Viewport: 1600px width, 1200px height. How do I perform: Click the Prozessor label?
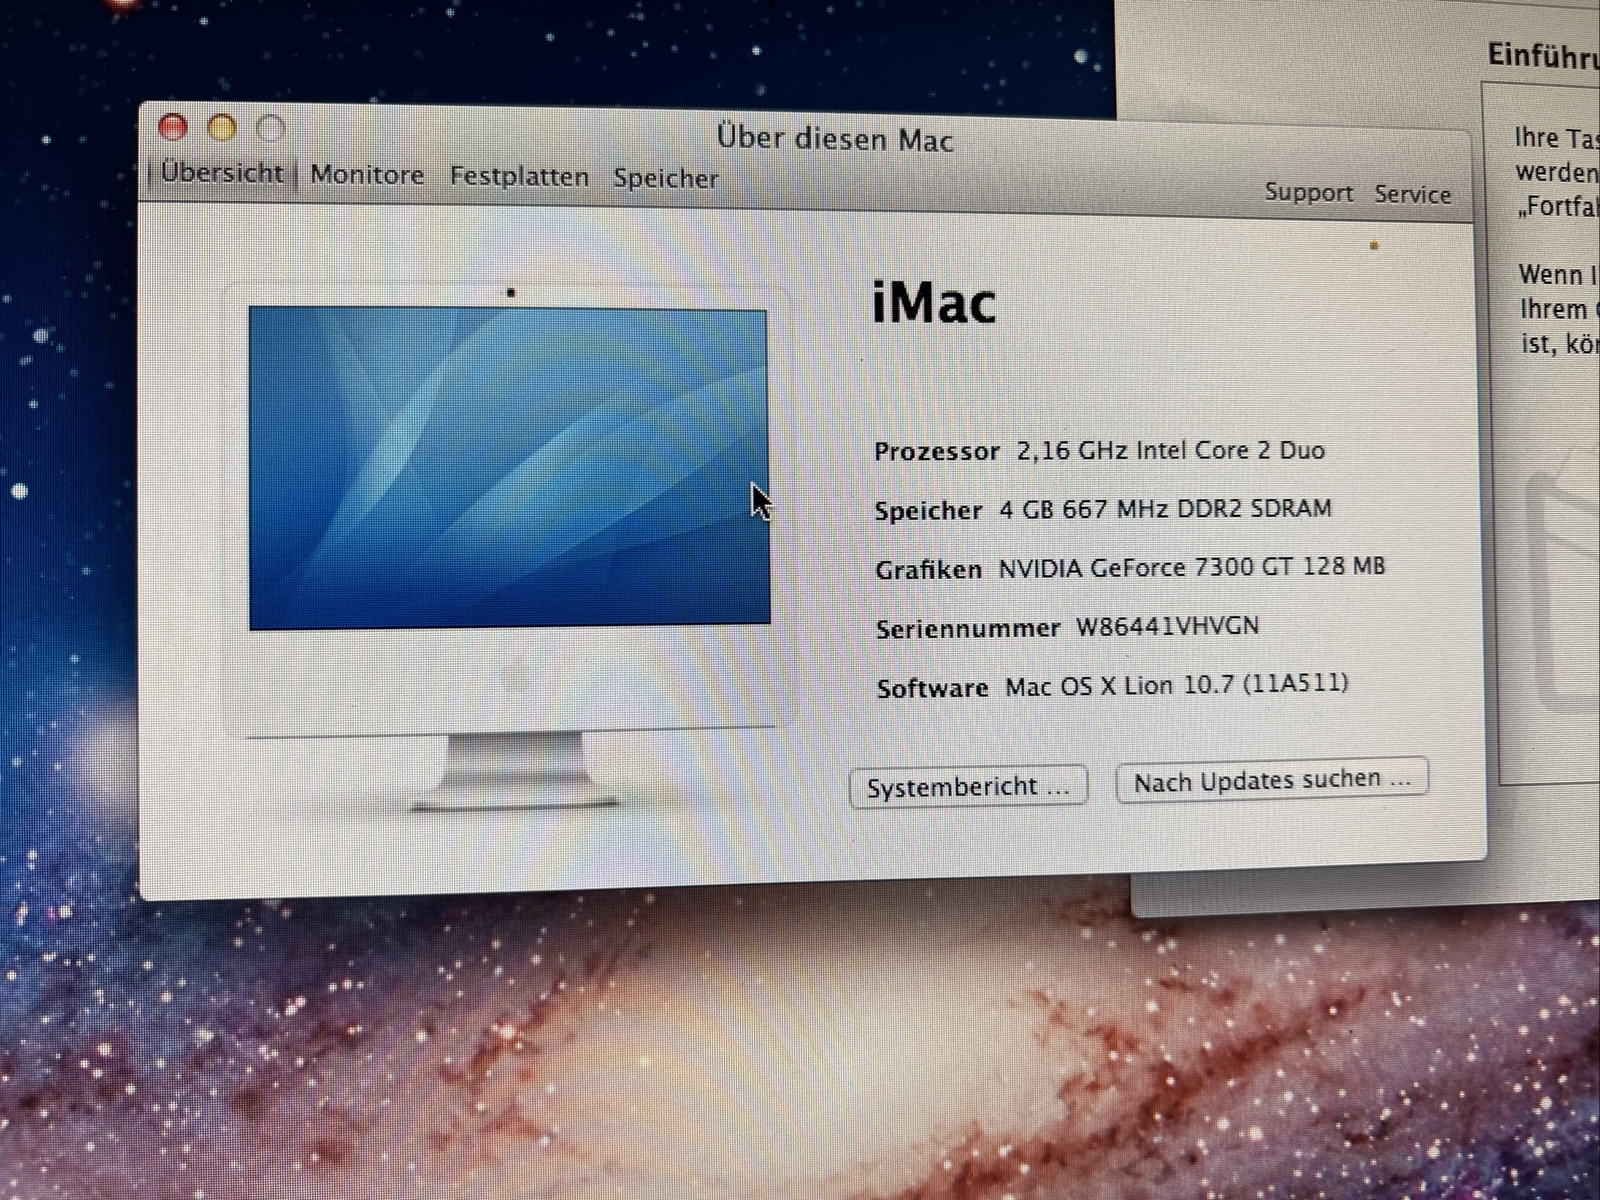(937, 452)
